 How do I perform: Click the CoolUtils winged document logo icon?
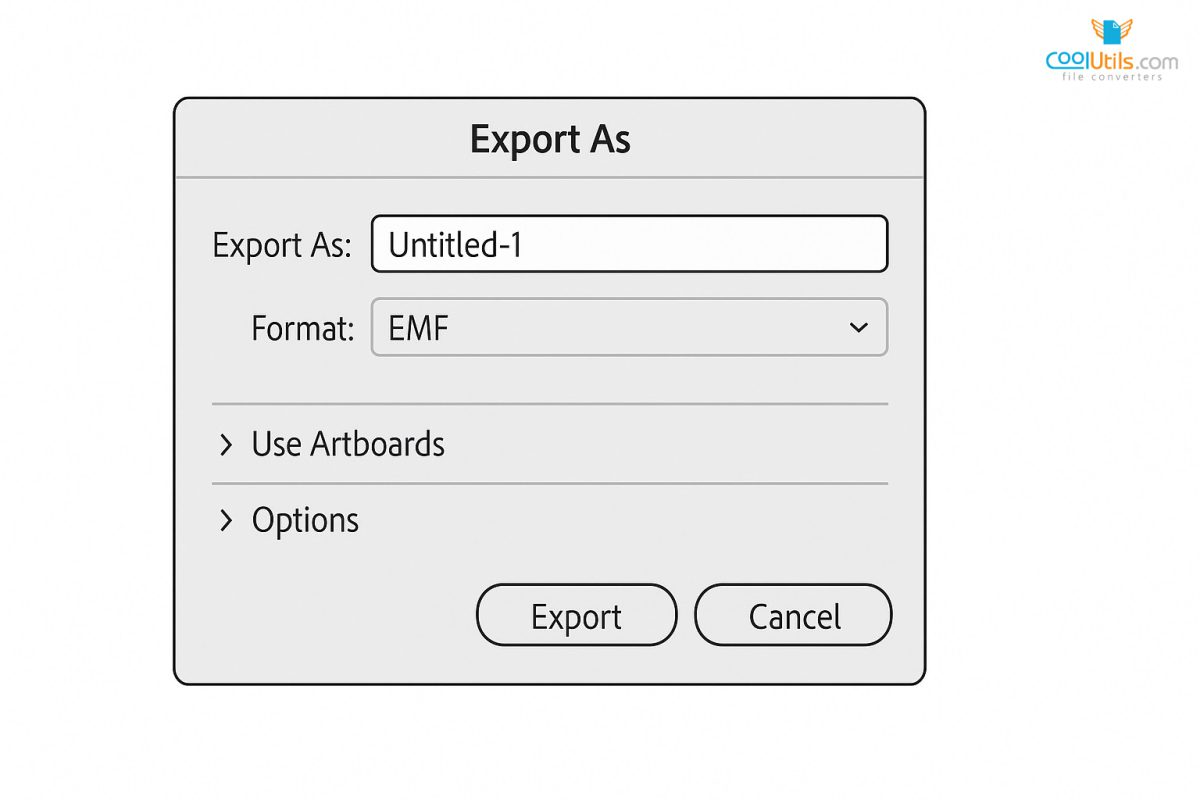(1111, 32)
